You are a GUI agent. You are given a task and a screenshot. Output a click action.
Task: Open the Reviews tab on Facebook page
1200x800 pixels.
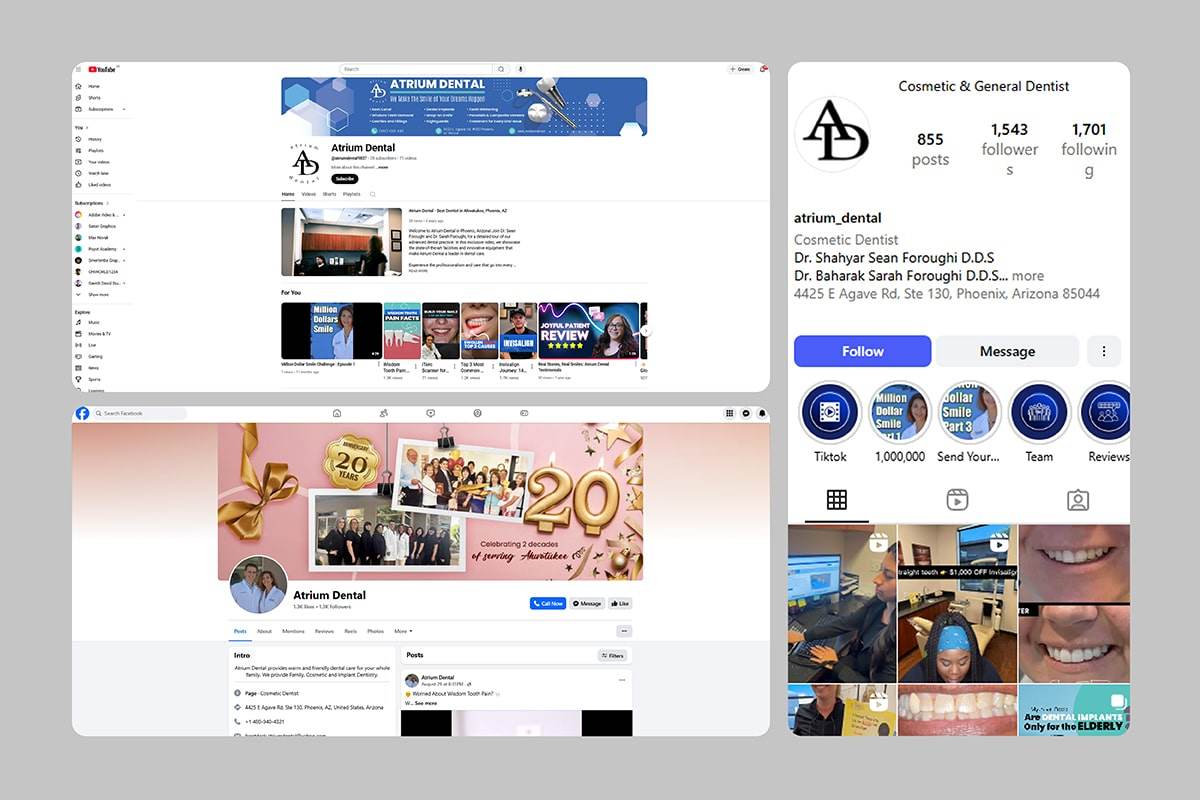coord(324,631)
